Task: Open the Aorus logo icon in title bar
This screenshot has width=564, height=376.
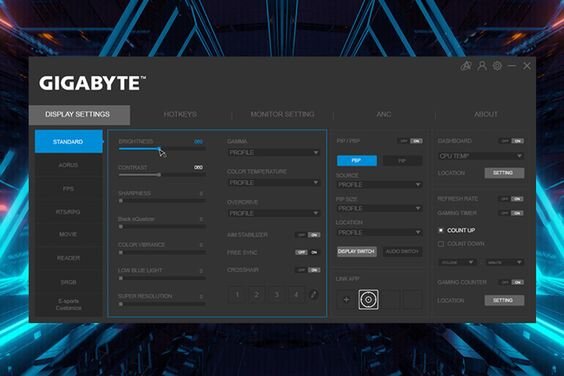Action: click(x=466, y=66)
